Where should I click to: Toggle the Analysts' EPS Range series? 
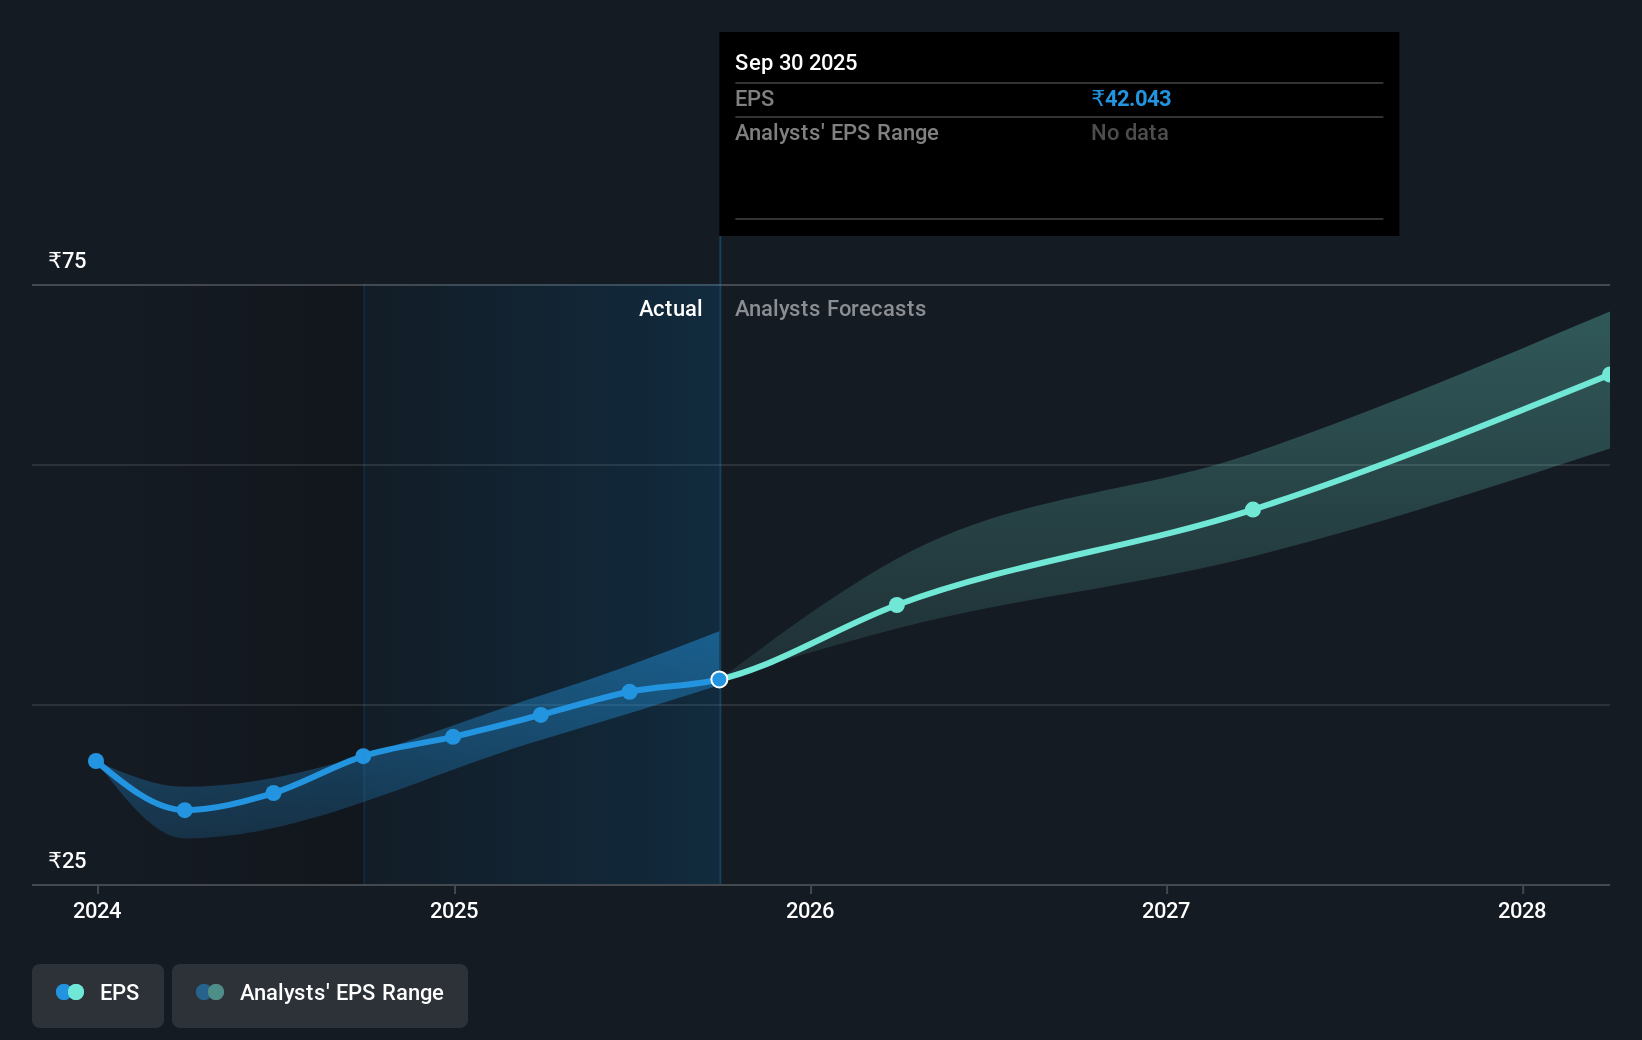320,994
